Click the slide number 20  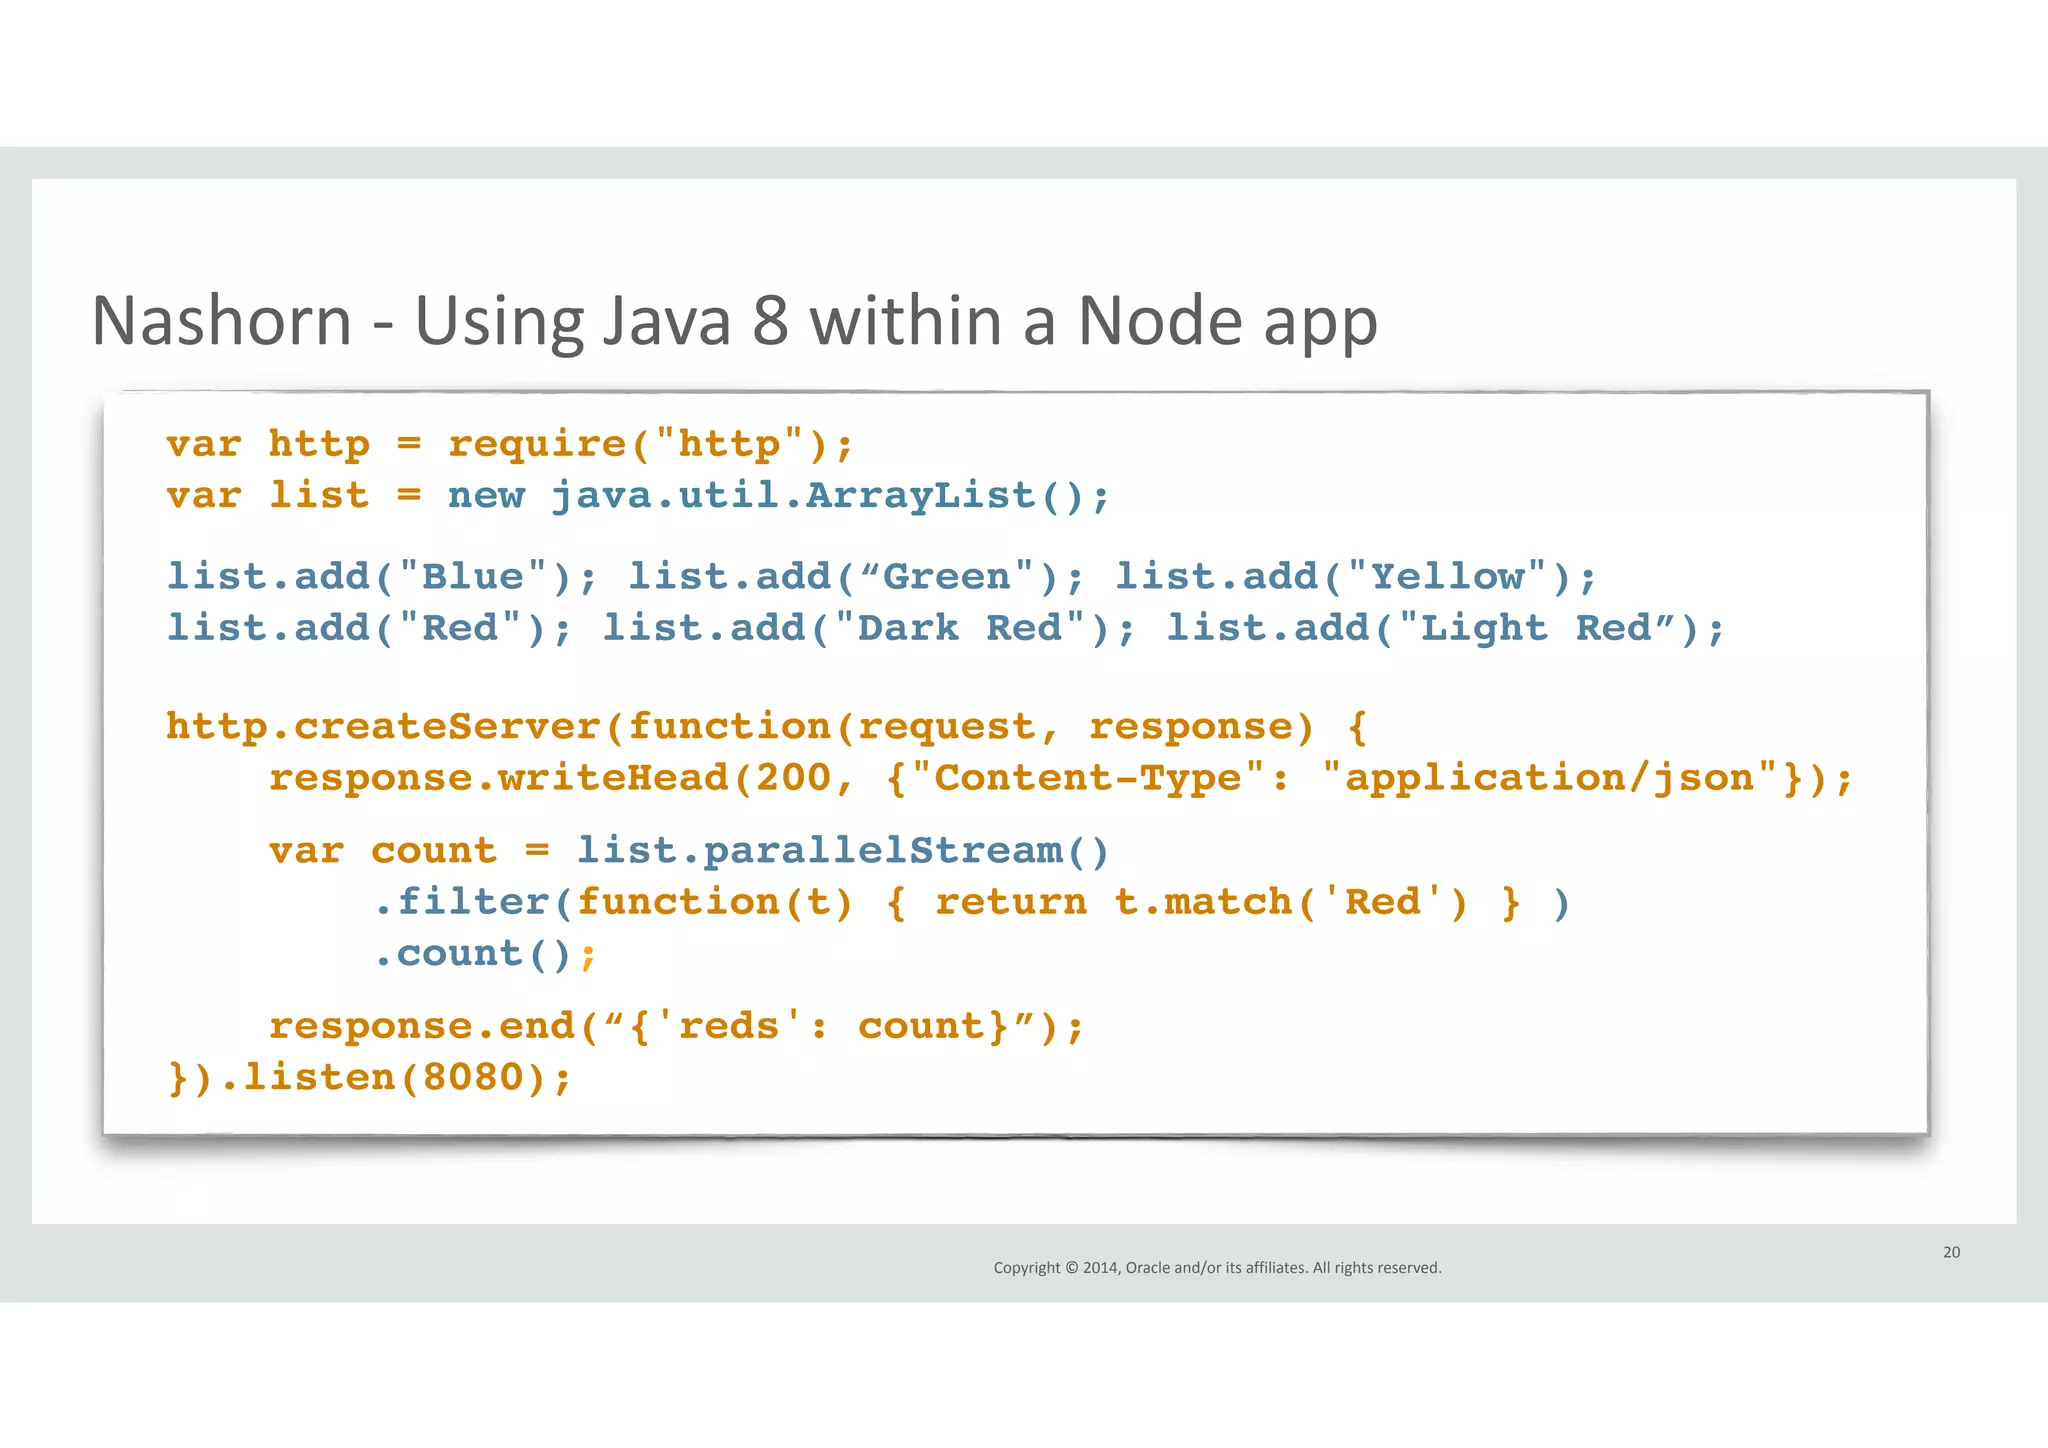tap(1951, 1252)
